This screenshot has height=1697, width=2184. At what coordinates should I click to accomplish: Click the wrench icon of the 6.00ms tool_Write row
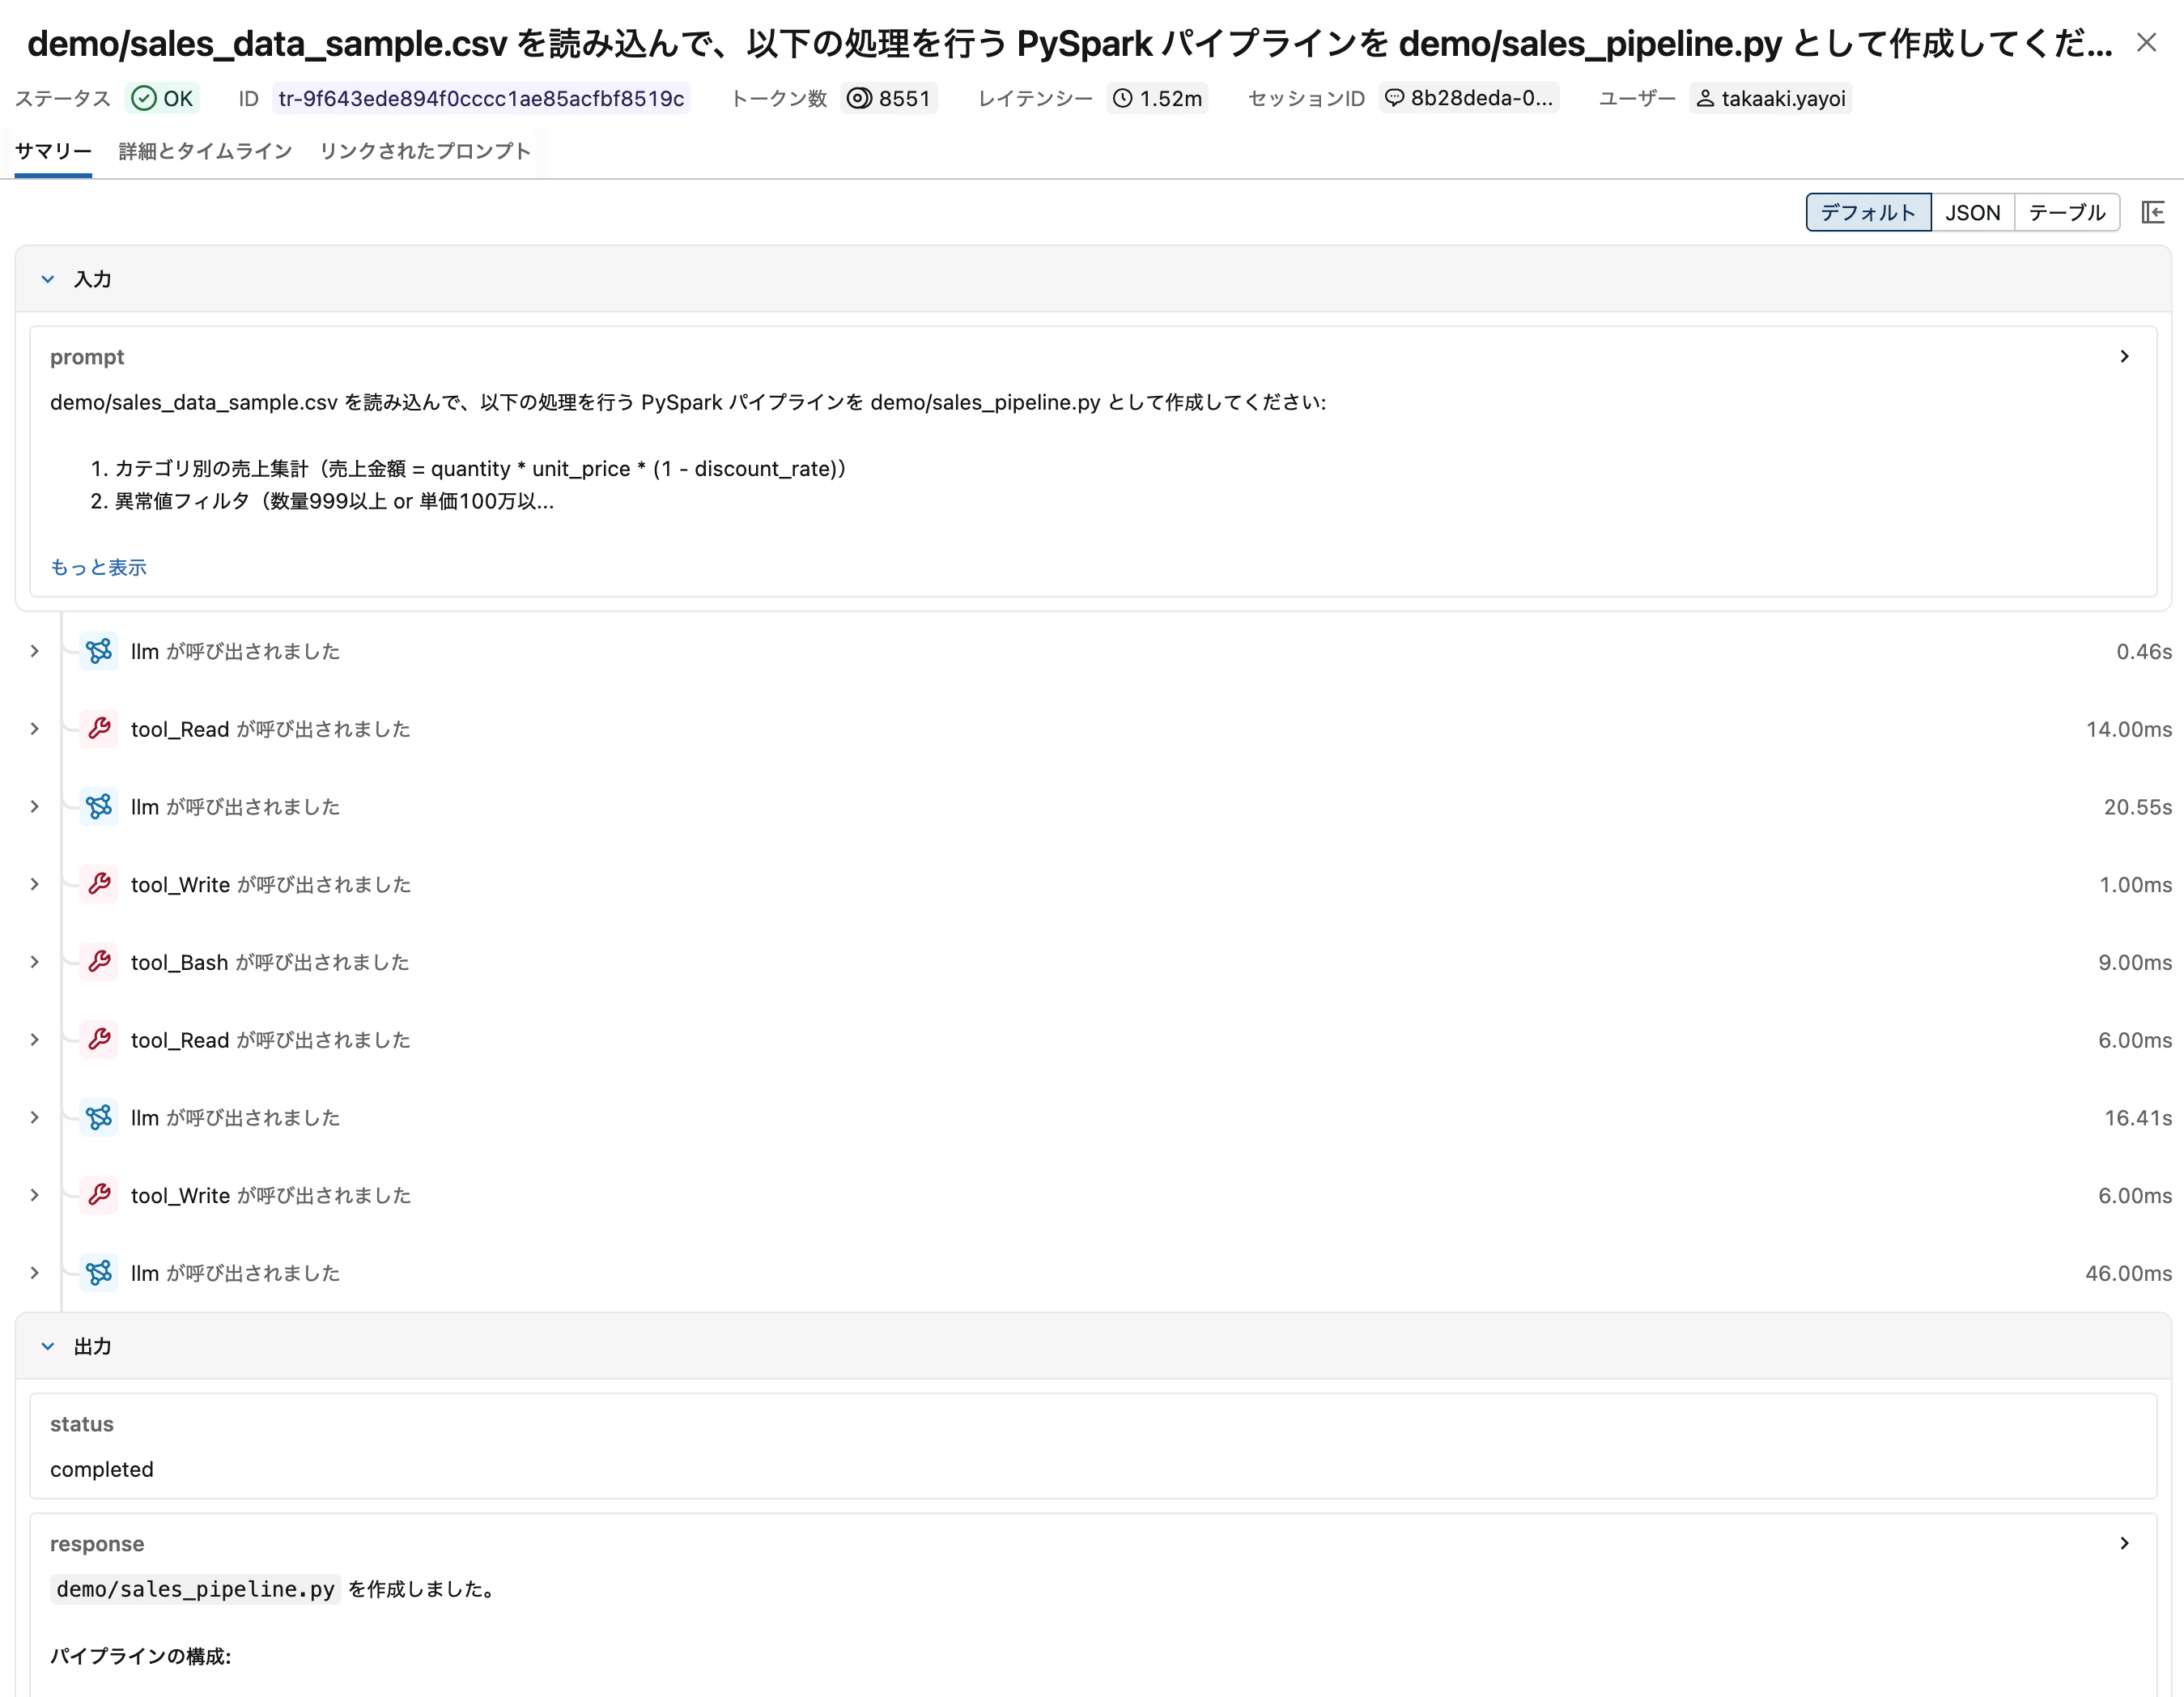(x=99, y=1195)
